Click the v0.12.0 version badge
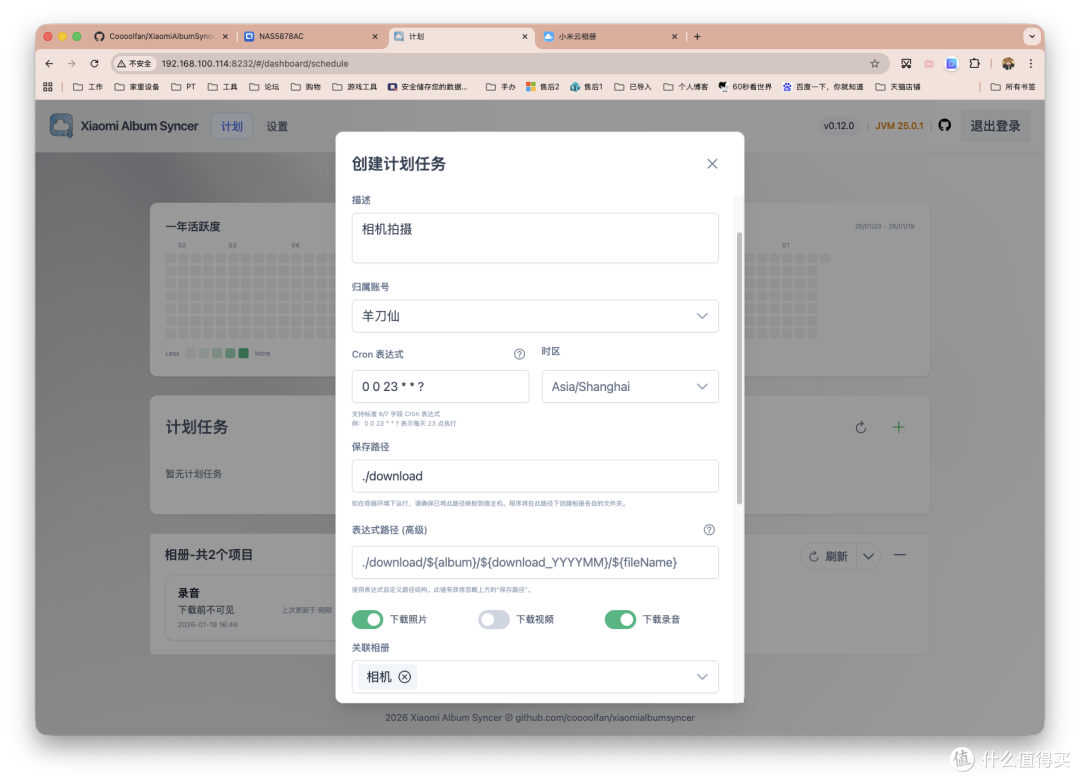Viewport: 1080px width, 782px height. click(x=838, y=126)
